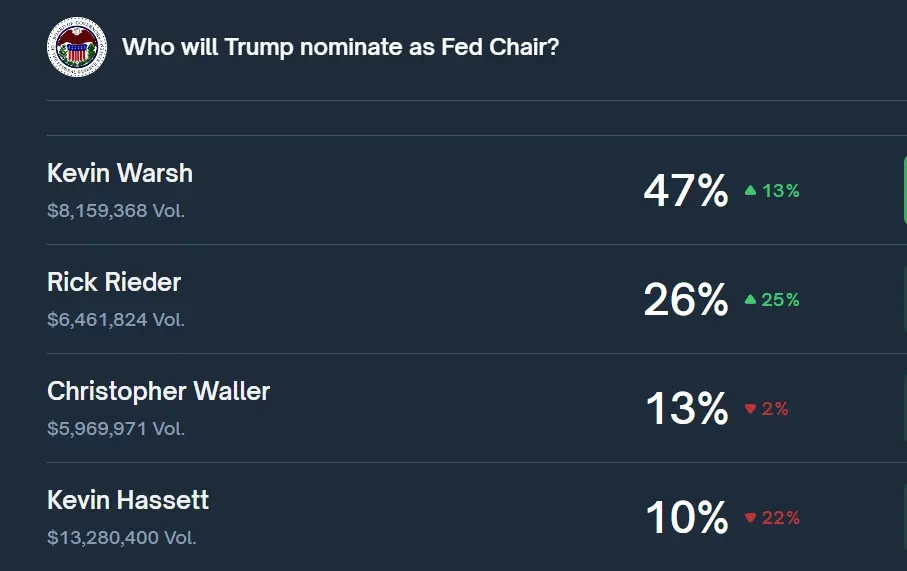Click the red down arrow beside Hassett's 22%
Viewport: 907px width, 571px height.
tap(750, 518)
